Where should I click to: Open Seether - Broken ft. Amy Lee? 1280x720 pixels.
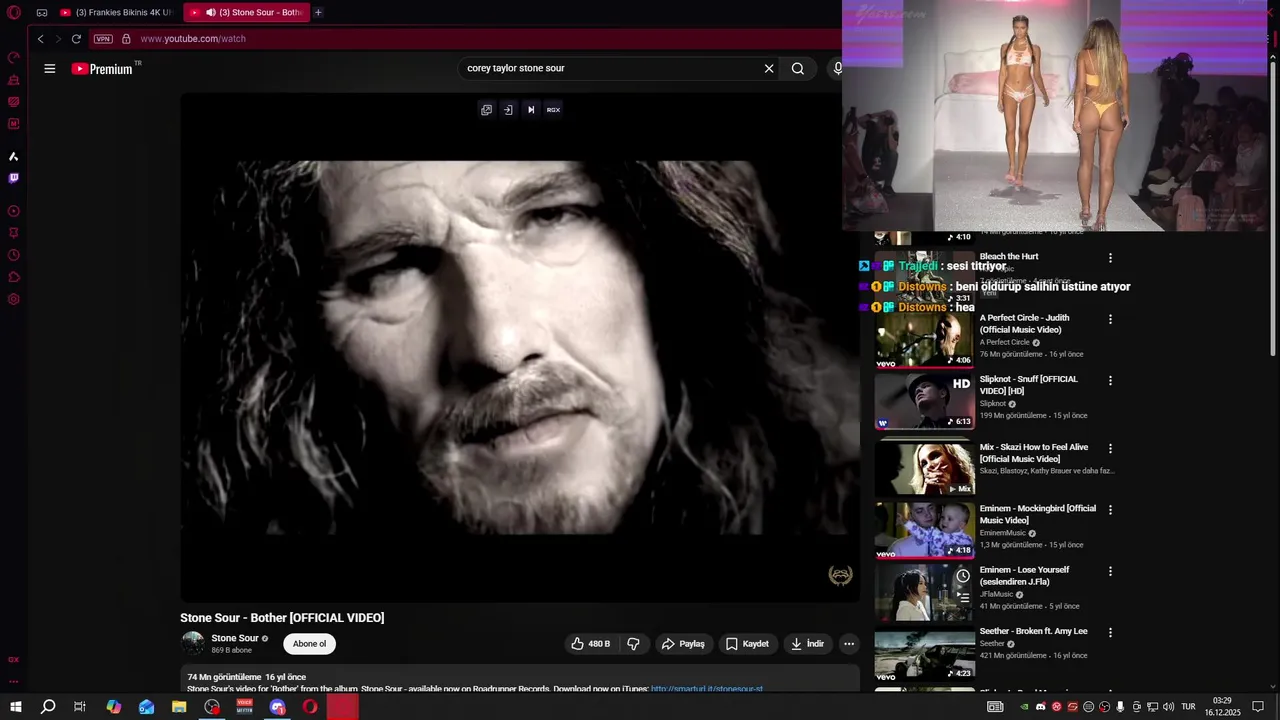[x=1033, y=631]
